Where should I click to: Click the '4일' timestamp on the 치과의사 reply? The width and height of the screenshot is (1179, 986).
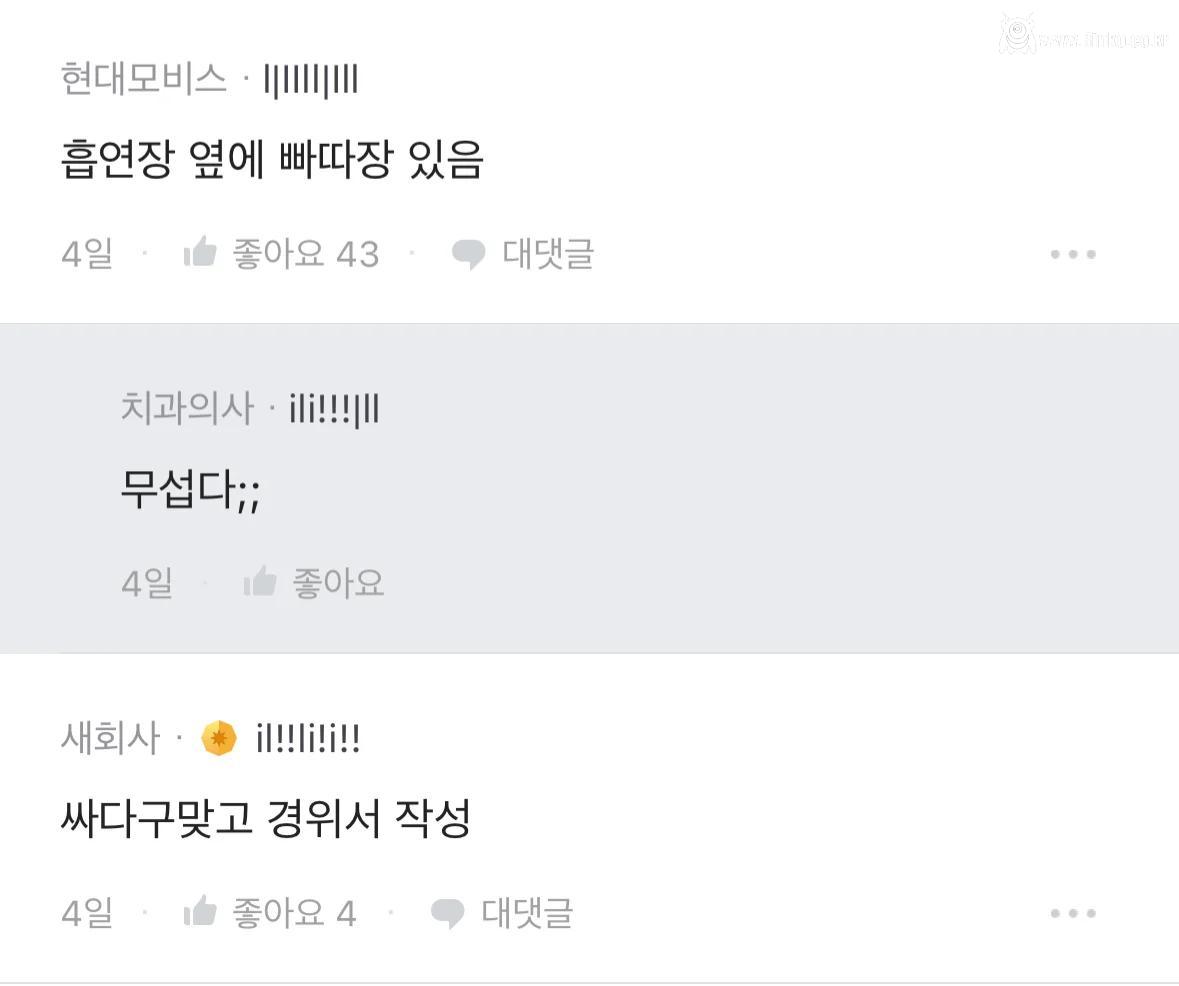(x=147, y=583)
